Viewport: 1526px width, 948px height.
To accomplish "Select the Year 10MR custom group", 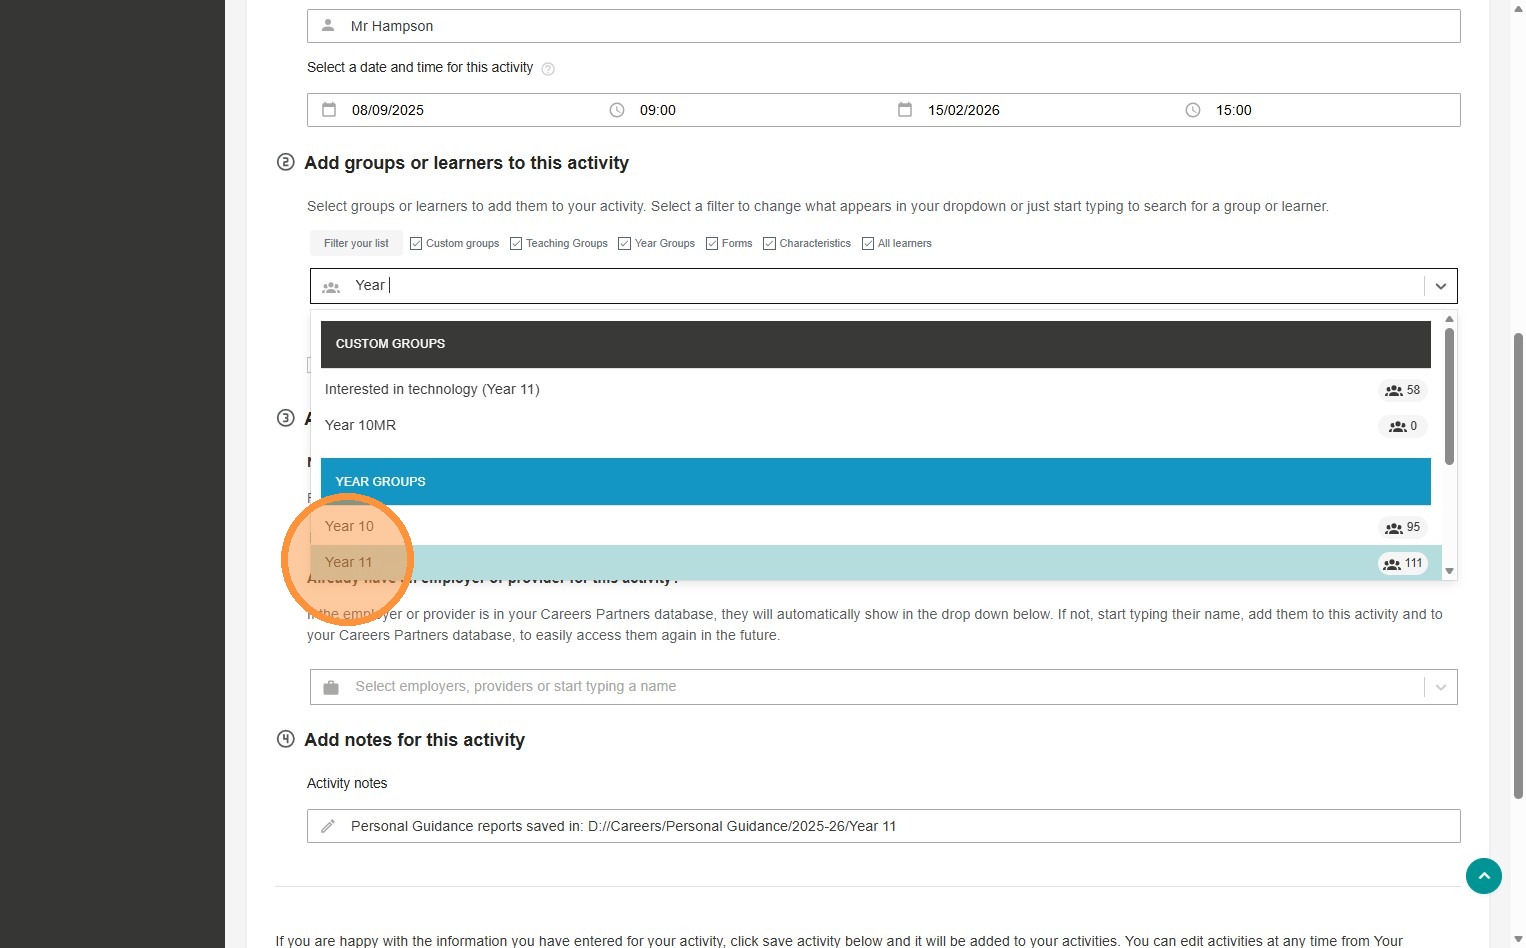I will coord(876,425).
